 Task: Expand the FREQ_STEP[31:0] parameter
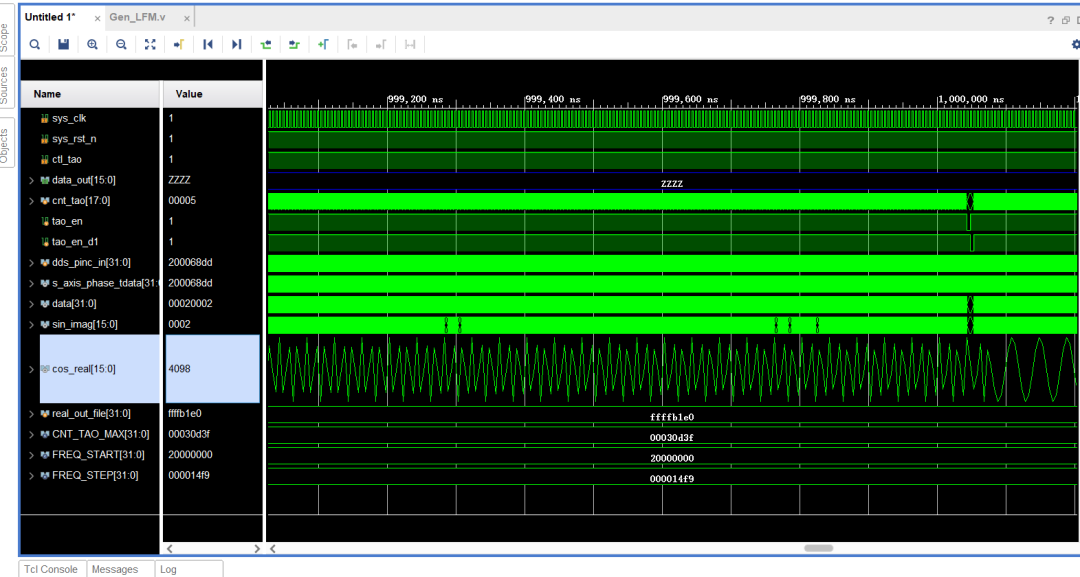click(31, 476)
